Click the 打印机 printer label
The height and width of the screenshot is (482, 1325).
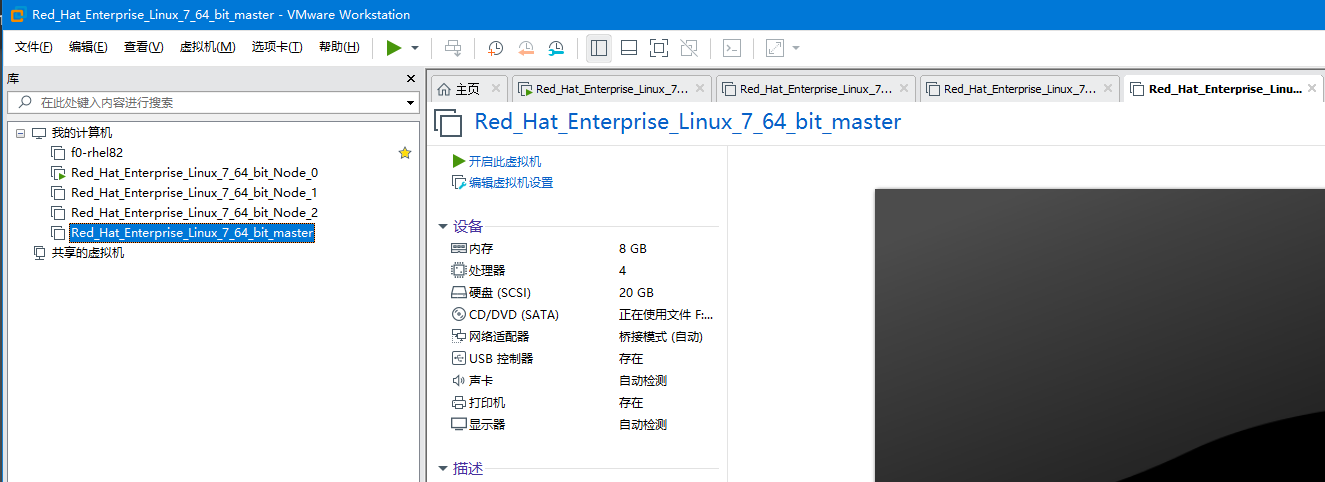[487, 403]
